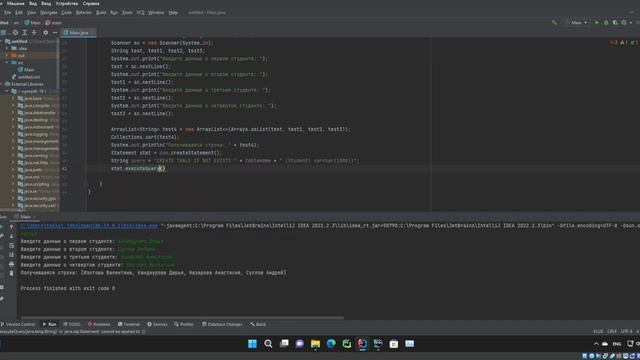Select java.logging module row

29,134
